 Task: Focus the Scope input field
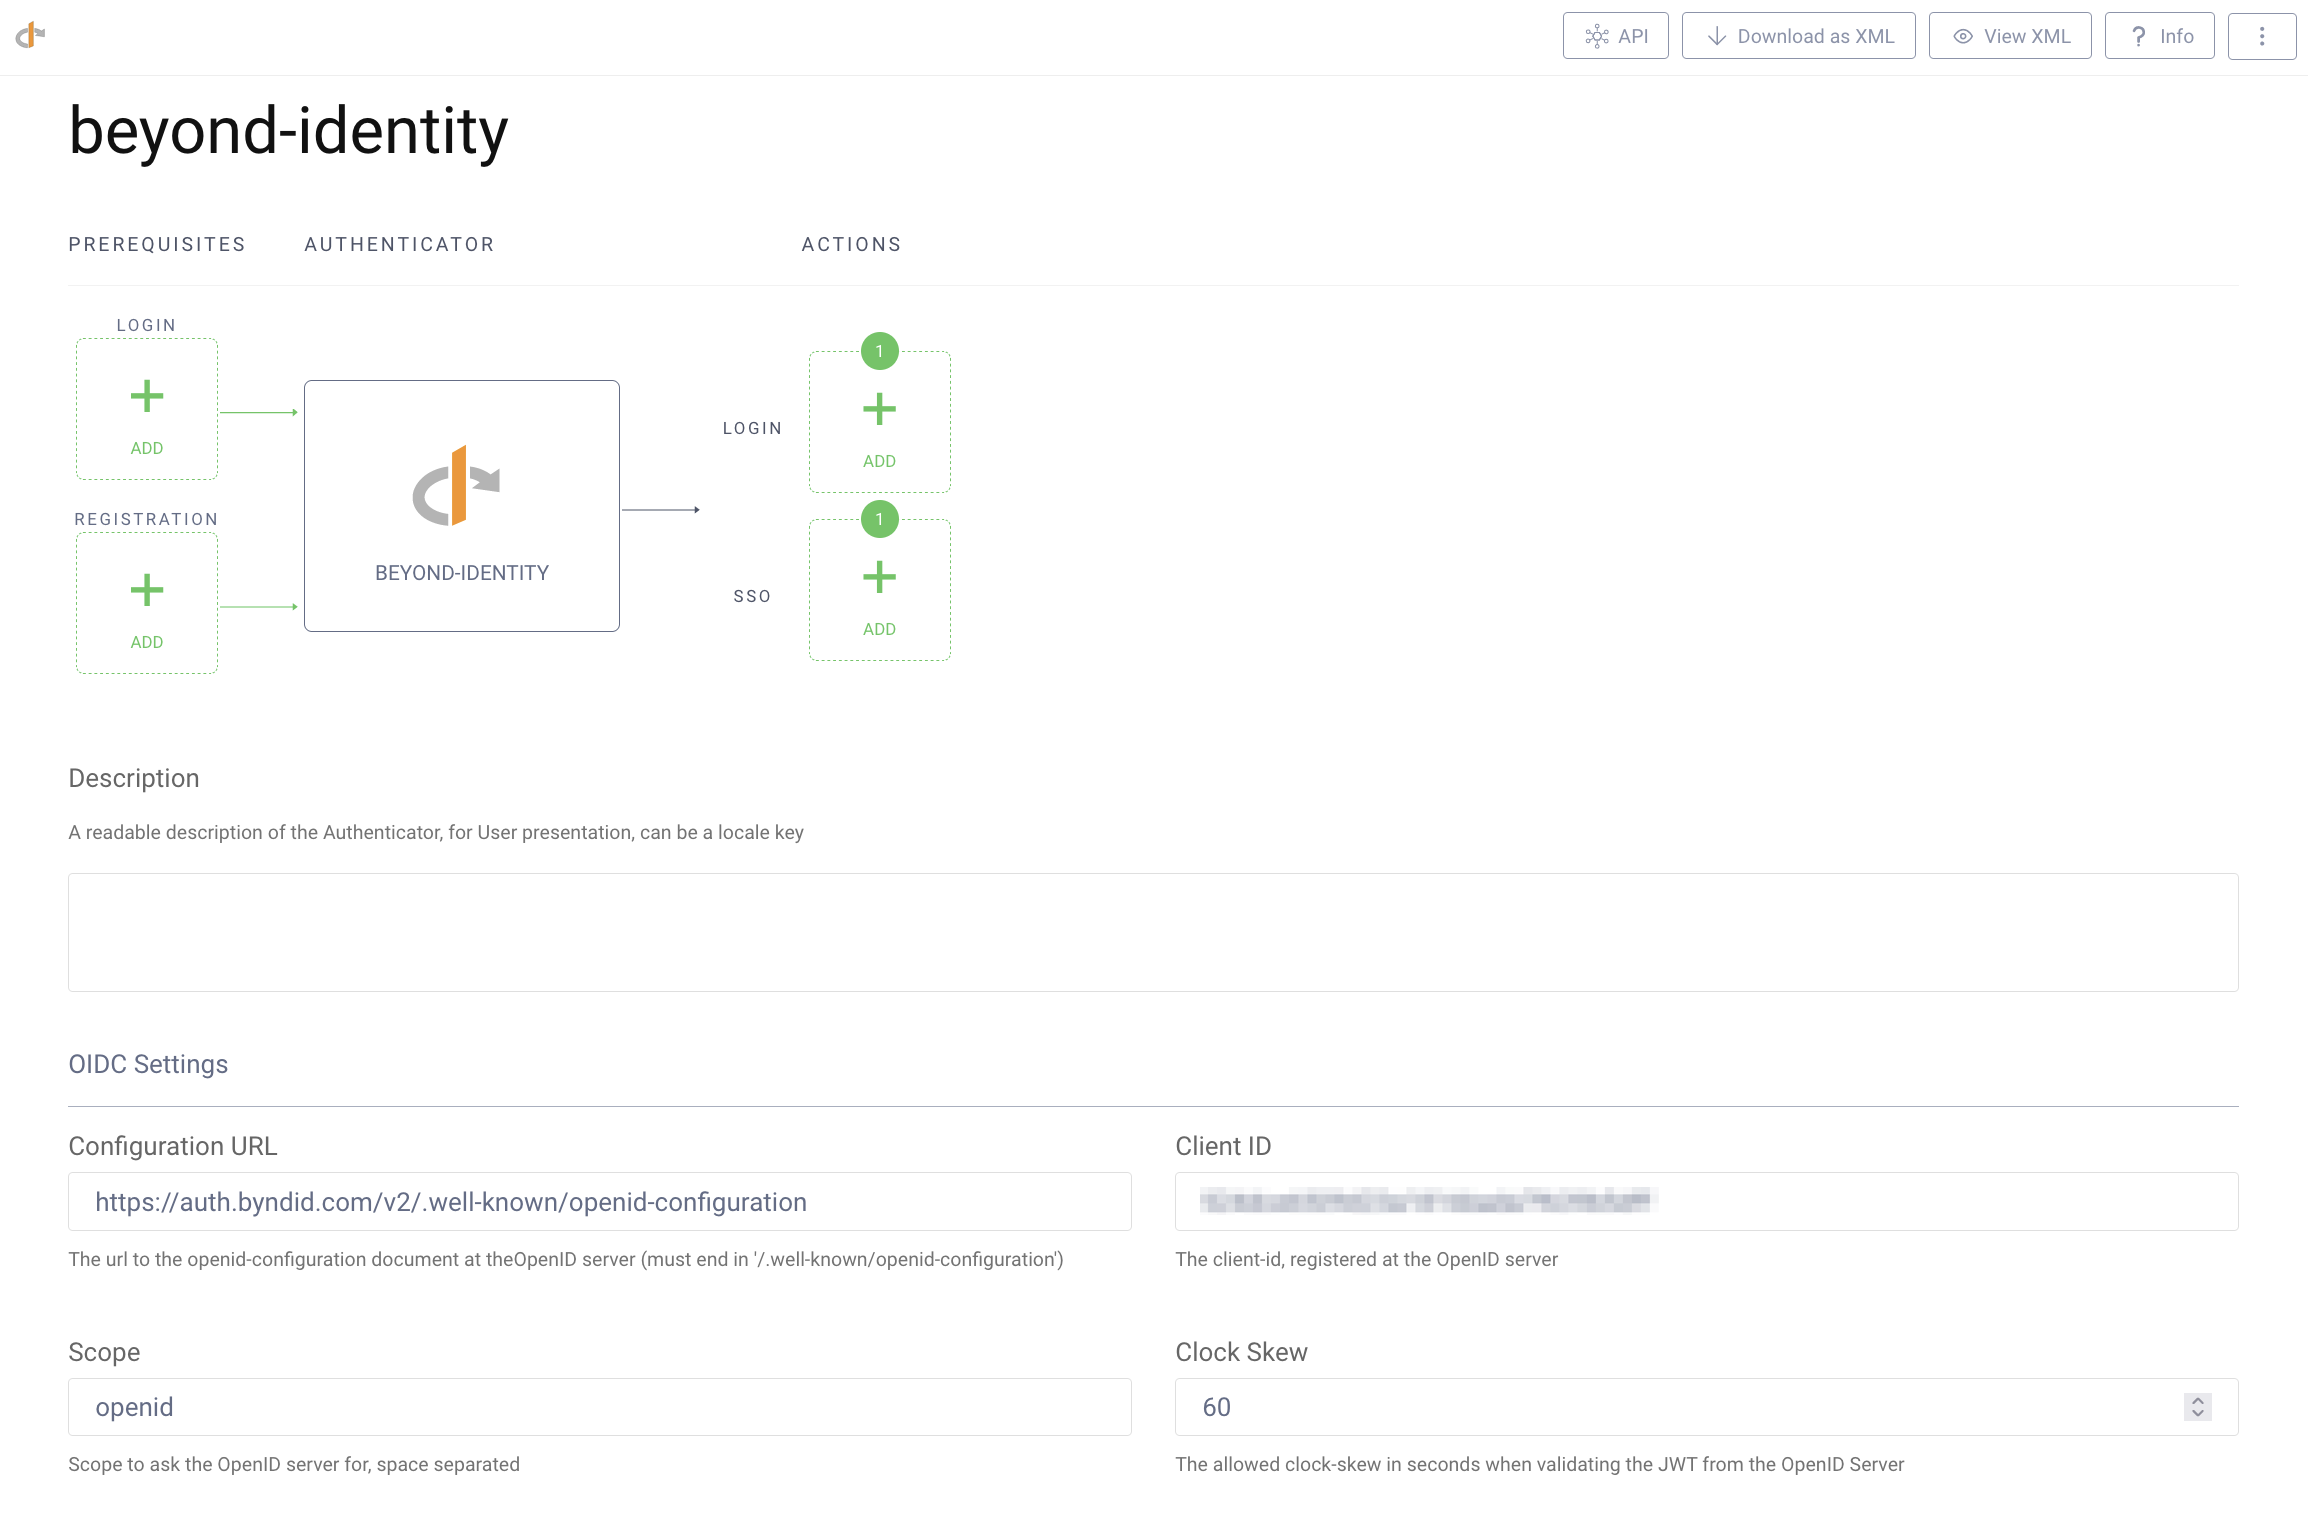point(600,1407)
